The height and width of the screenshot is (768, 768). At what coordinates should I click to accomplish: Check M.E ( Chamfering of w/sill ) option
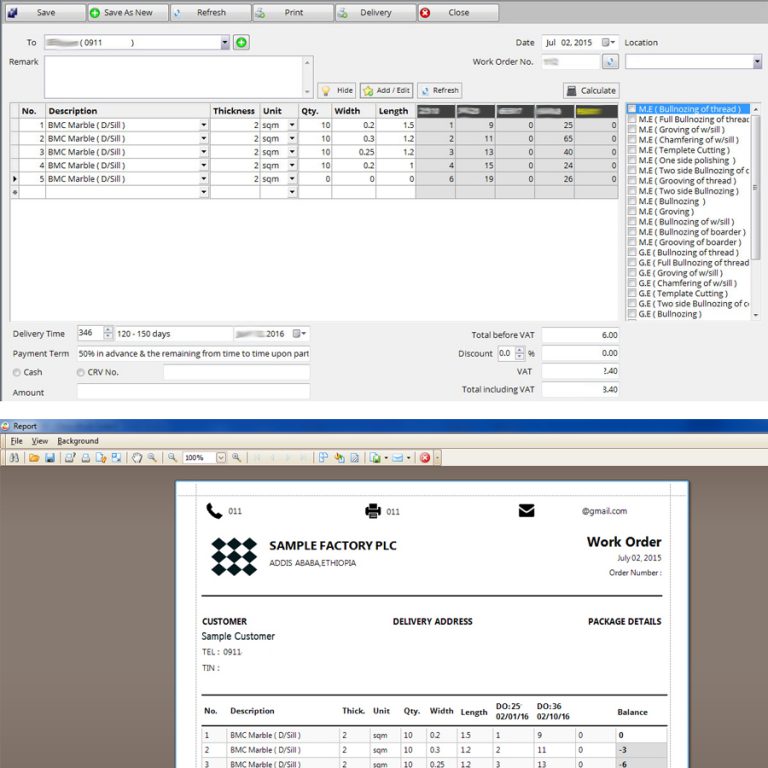[x=632, y=140]
